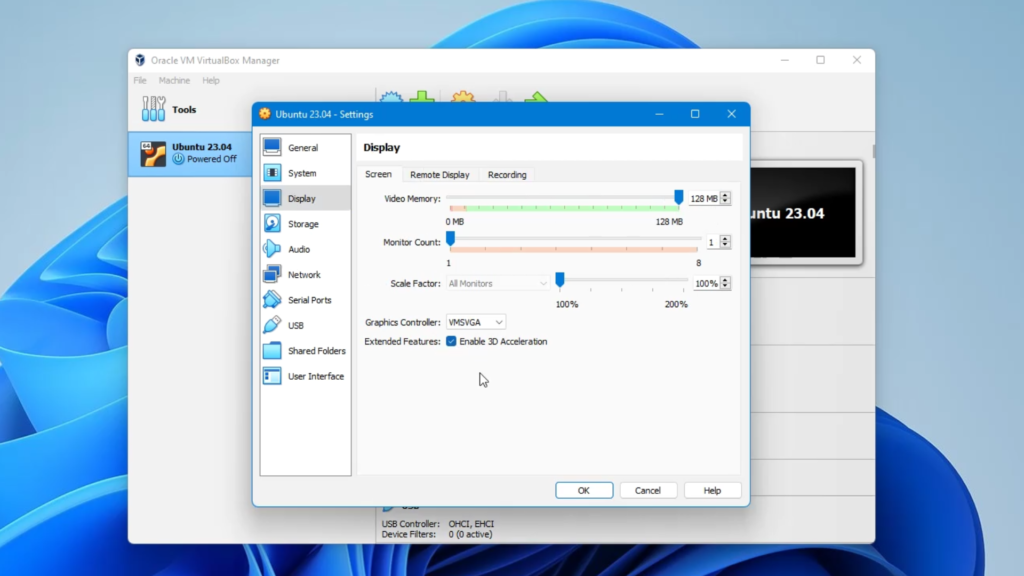The height and width of the screenshot is (576, 1024).
Task: Decrease Monitor Count with spinner down arrow
Action: 725,246
